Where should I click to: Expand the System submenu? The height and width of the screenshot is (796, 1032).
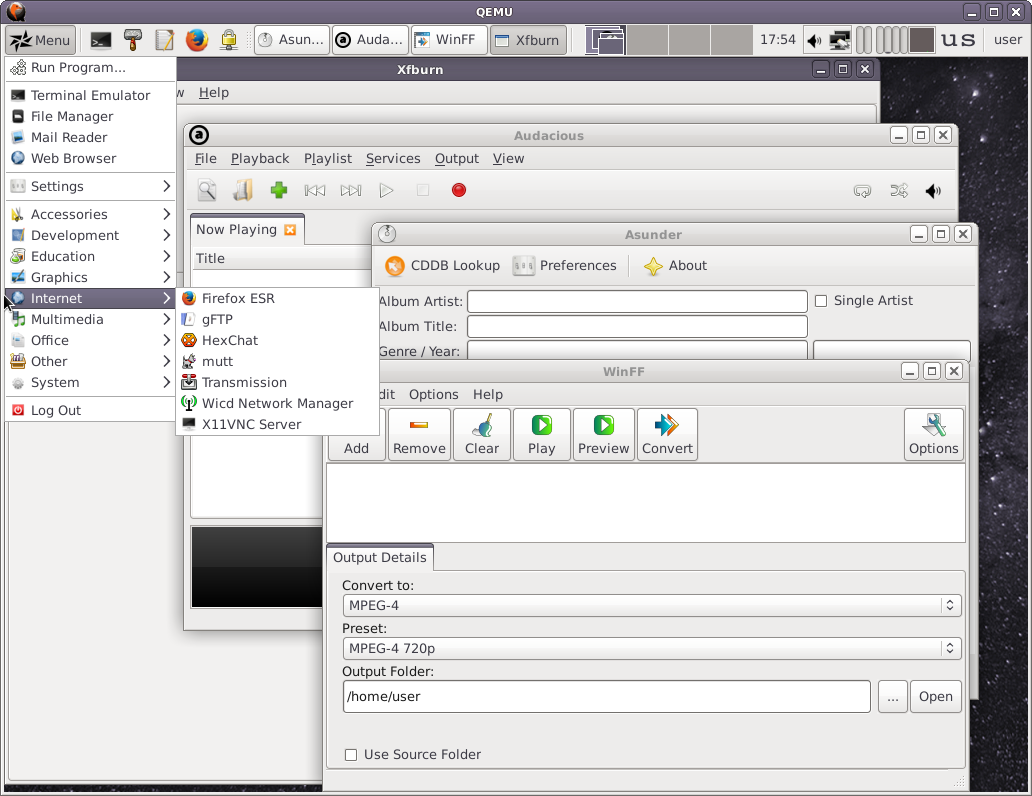click(90, 383)
